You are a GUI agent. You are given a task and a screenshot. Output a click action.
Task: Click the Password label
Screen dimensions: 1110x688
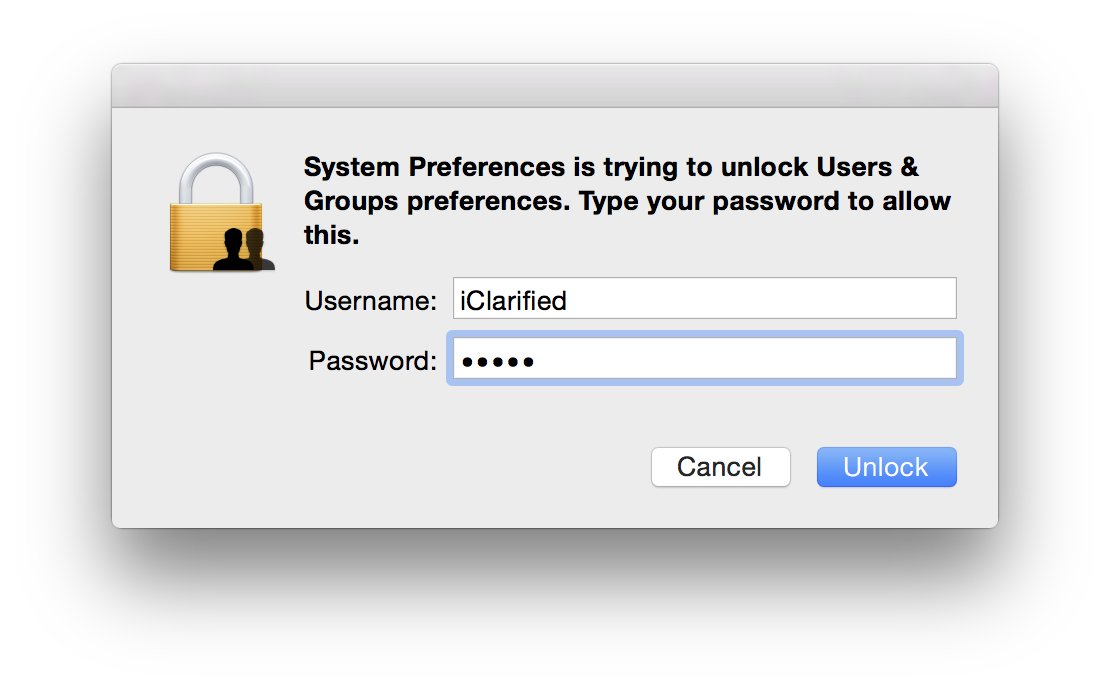pos(372,360)
